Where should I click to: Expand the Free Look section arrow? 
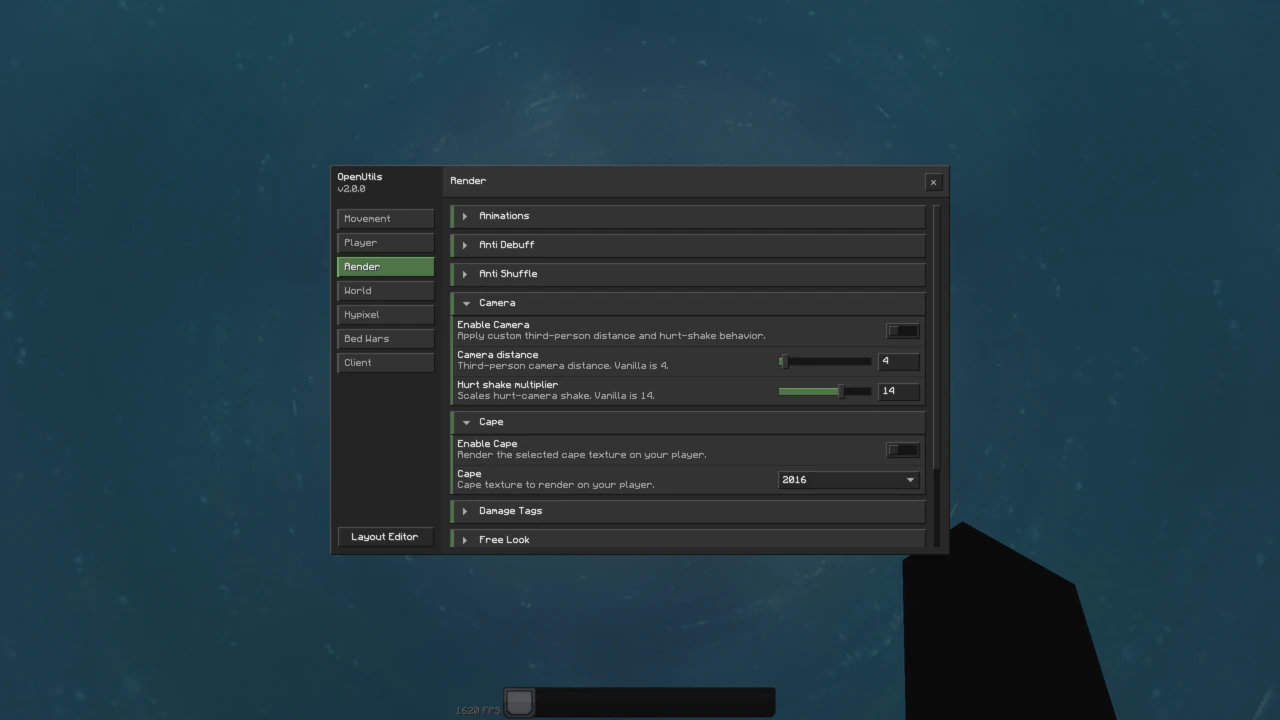coord(465,540)
